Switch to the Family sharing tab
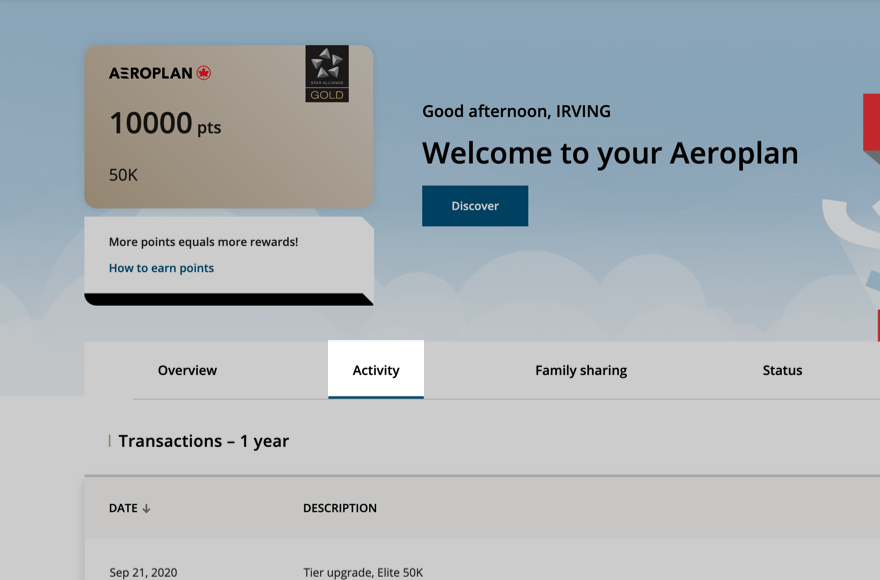This screenshot has height=580, width=880. coord(581,370)
